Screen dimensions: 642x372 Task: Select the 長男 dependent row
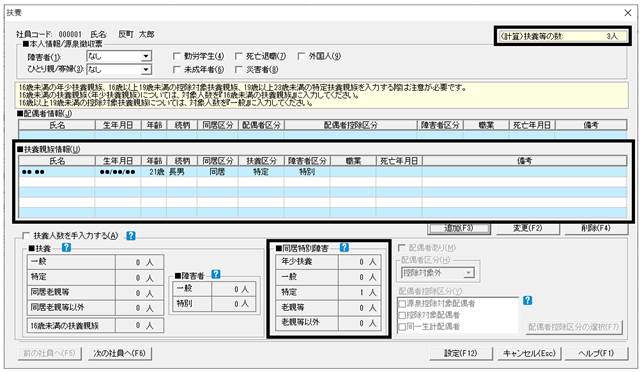323,172
